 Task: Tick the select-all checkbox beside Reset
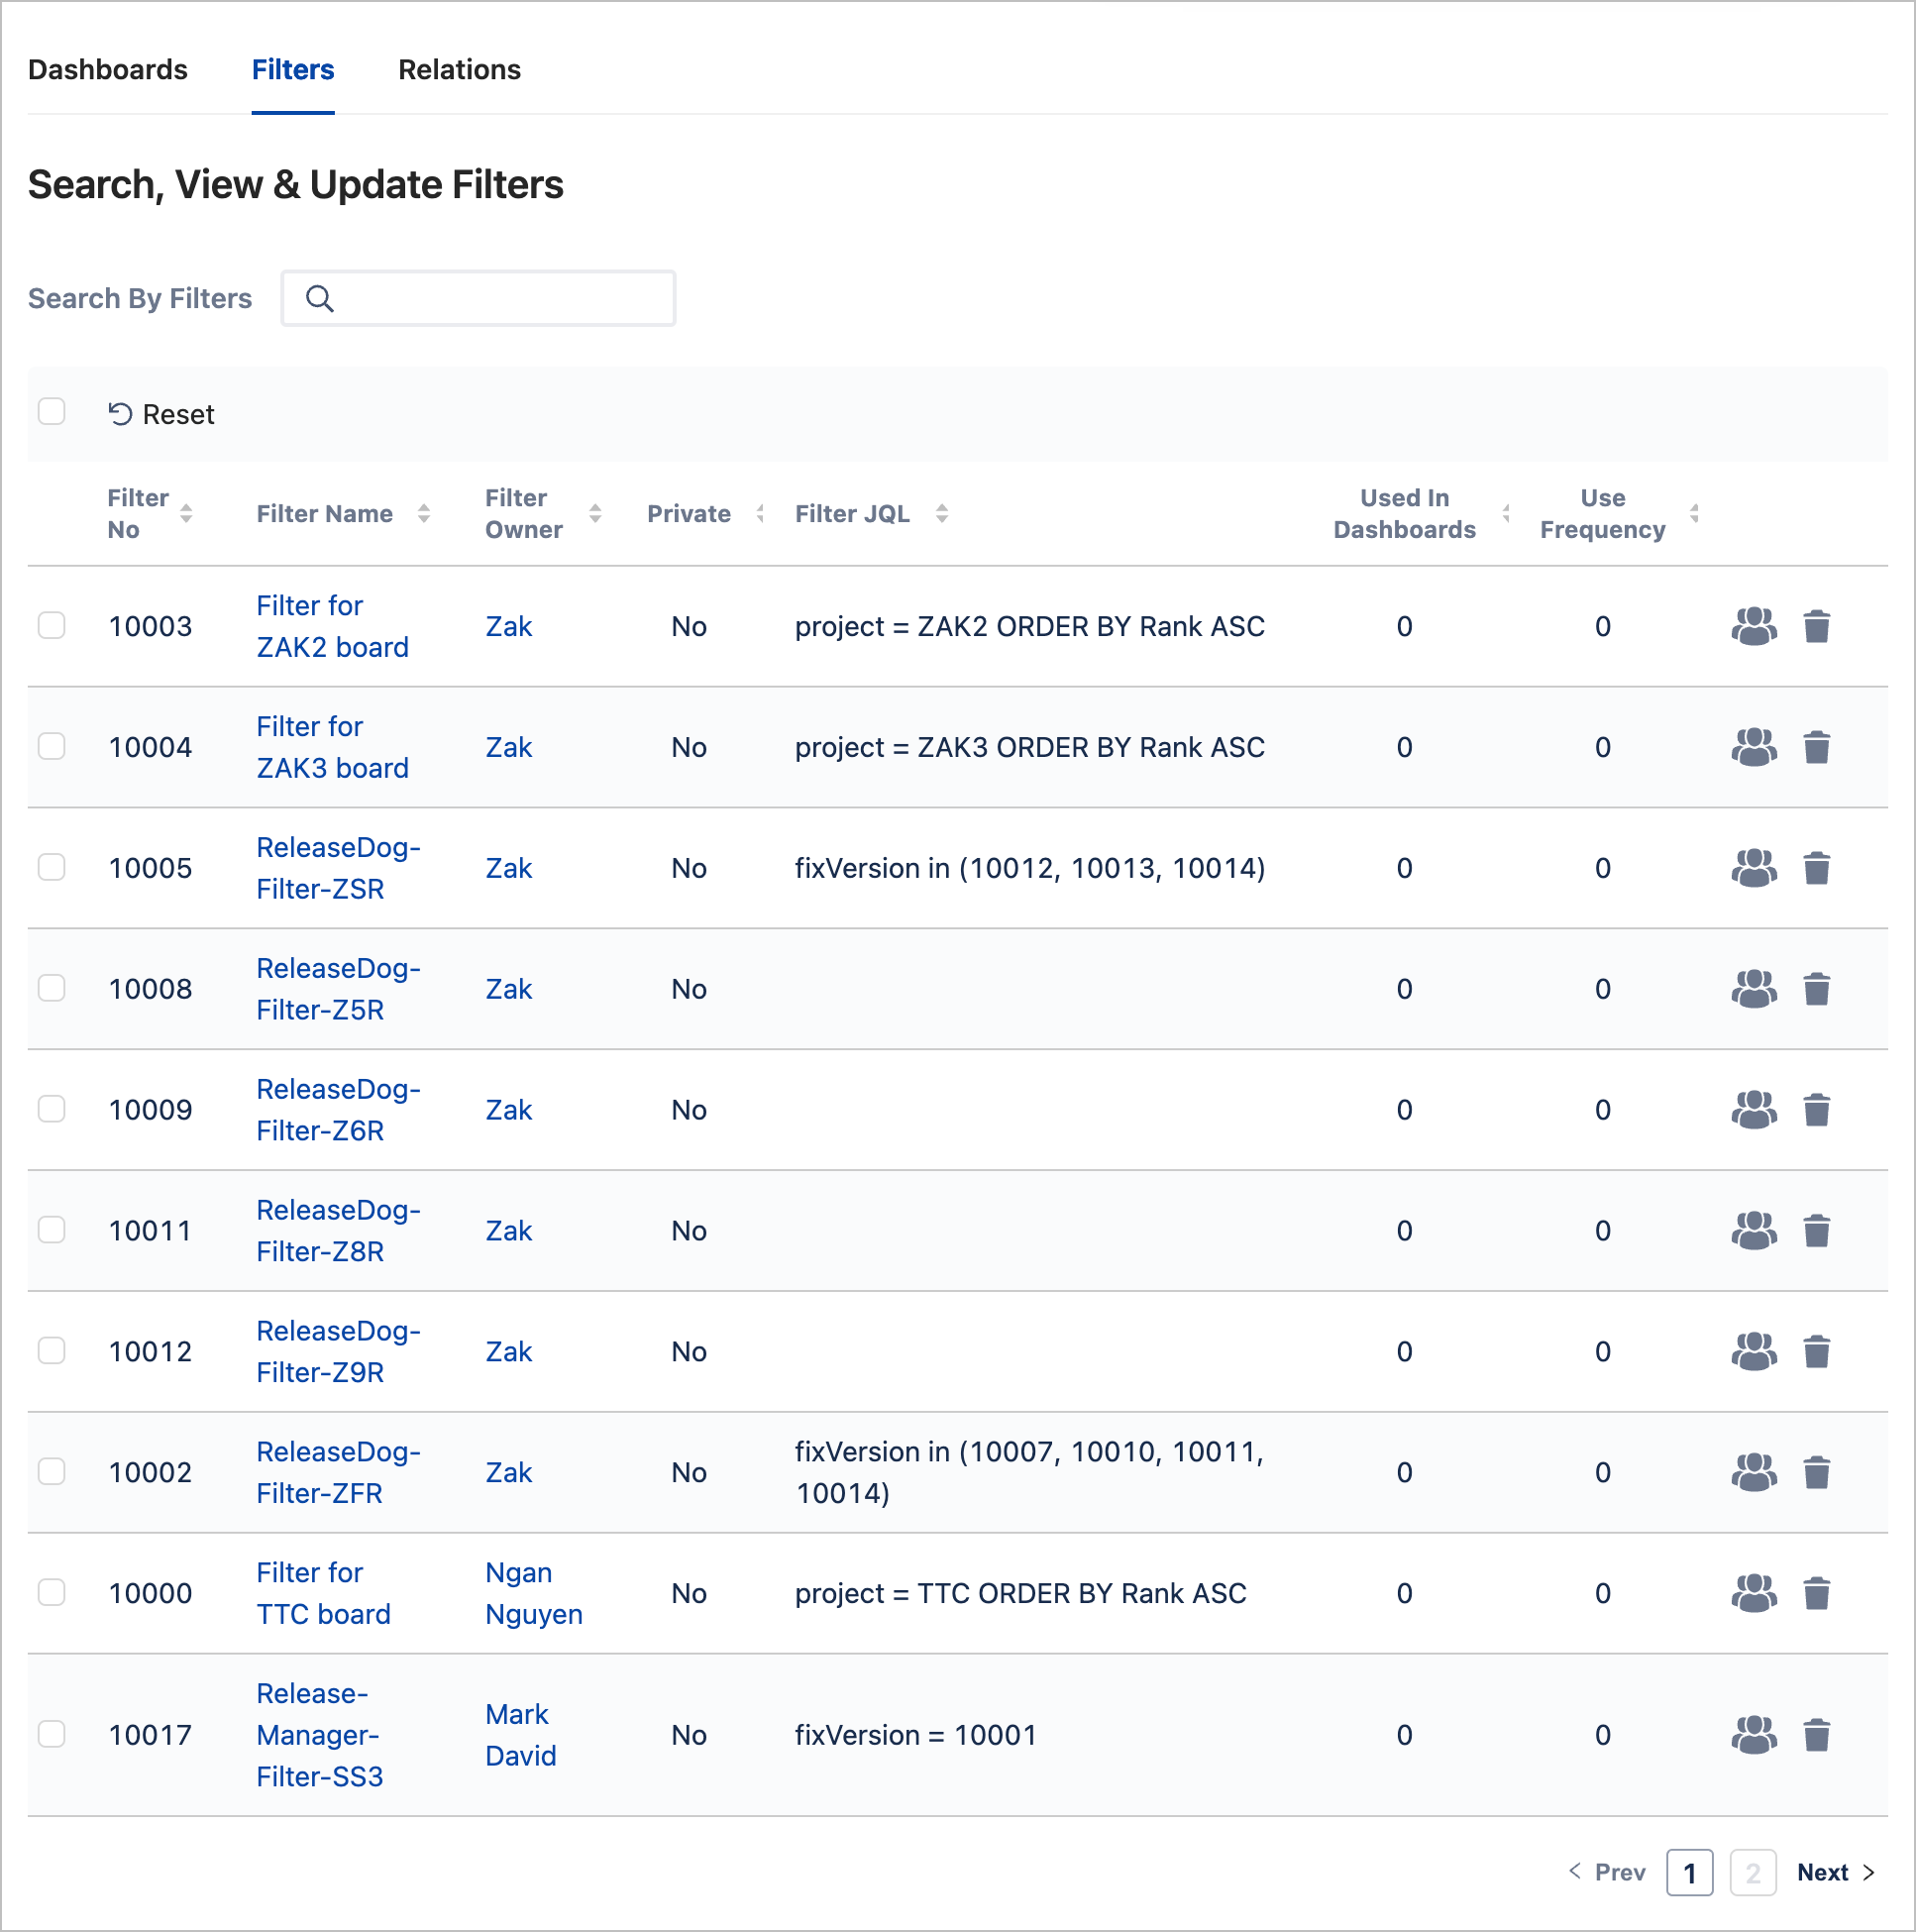[52, 412]
